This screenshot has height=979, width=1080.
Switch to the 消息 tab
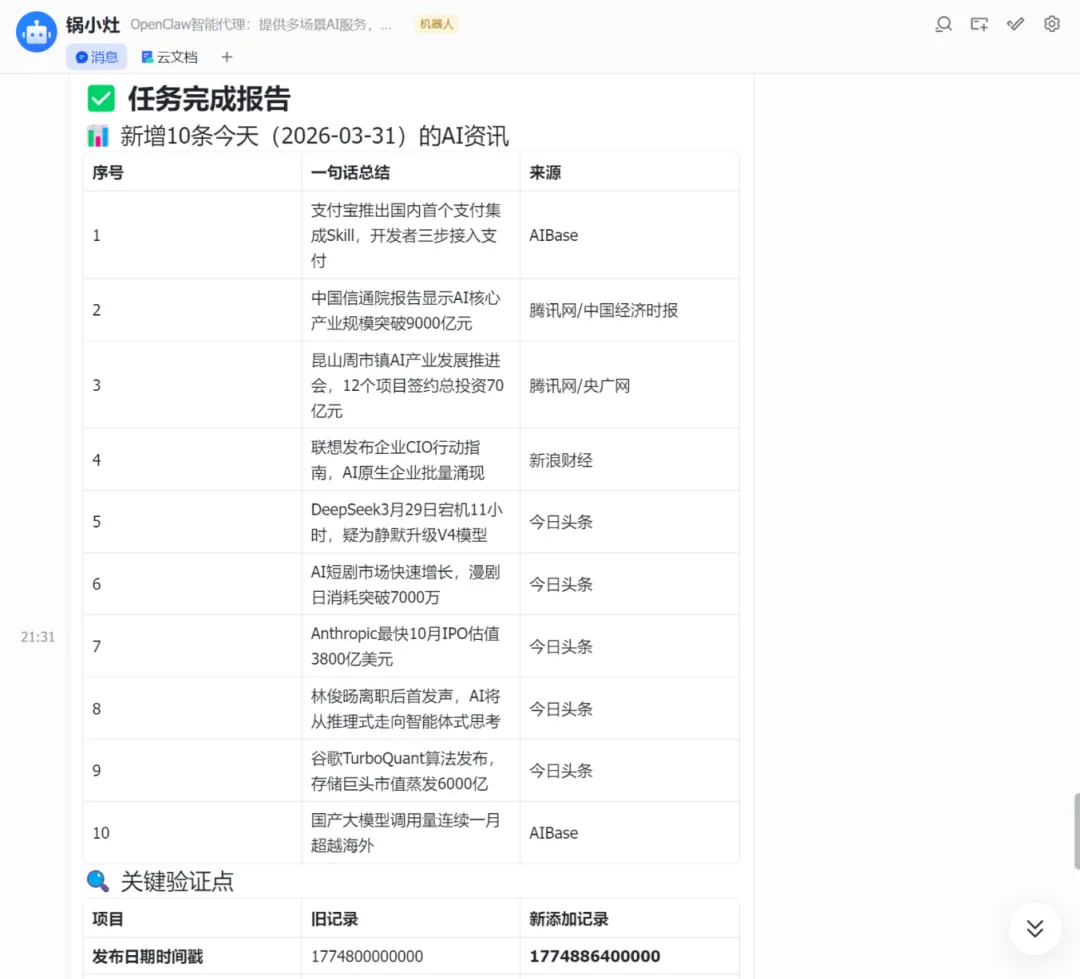(x=96, y=57)
